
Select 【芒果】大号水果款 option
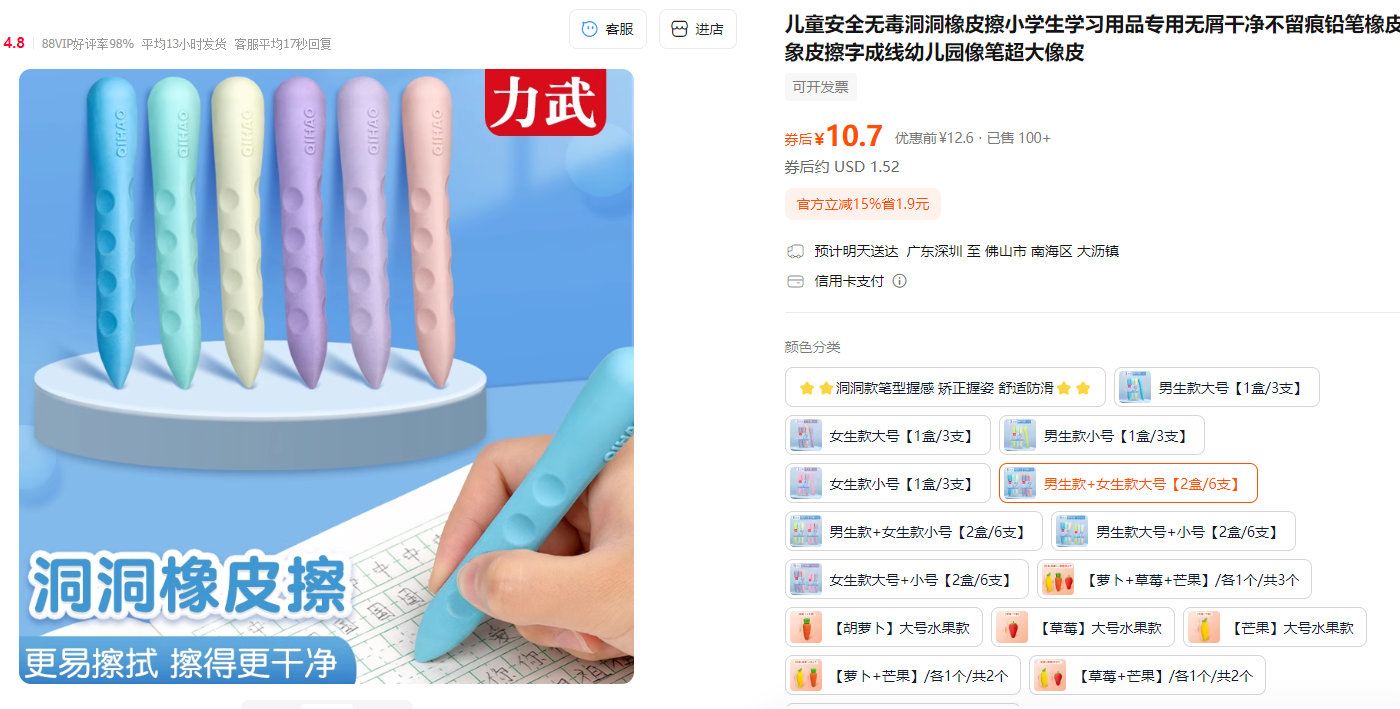click(x=1275, y=628)
